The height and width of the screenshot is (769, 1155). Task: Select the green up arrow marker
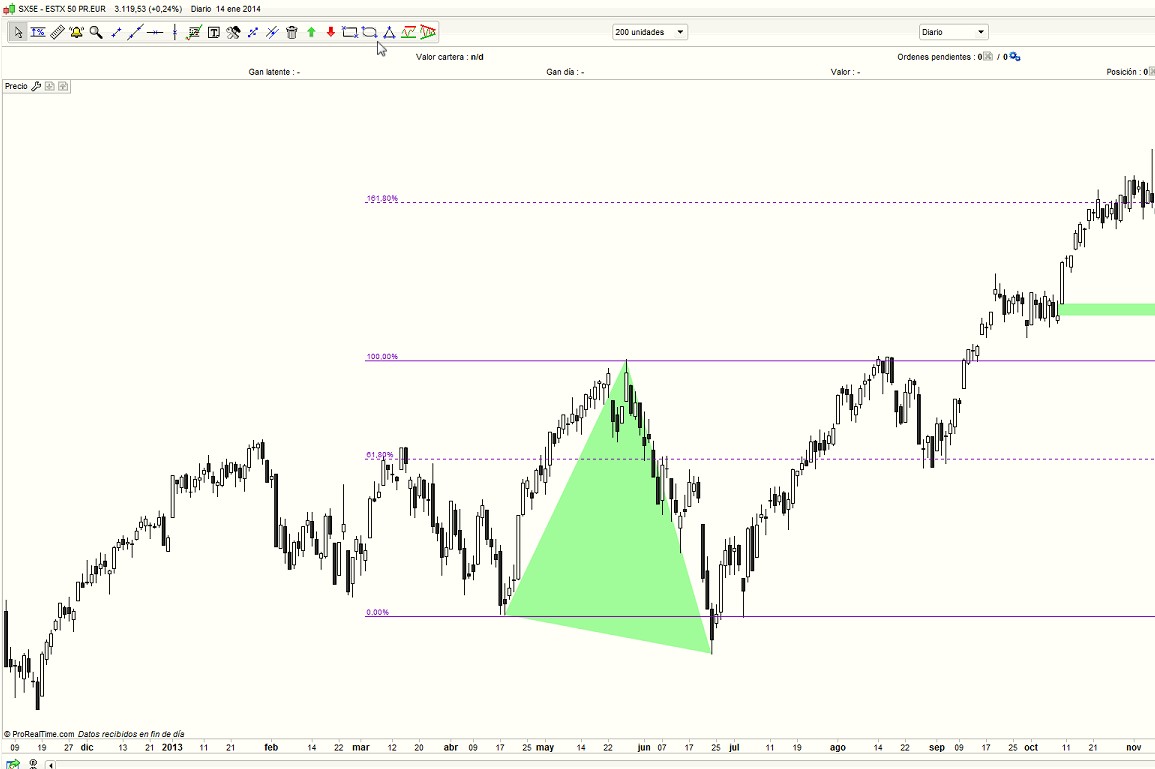[x=311, y=32]
